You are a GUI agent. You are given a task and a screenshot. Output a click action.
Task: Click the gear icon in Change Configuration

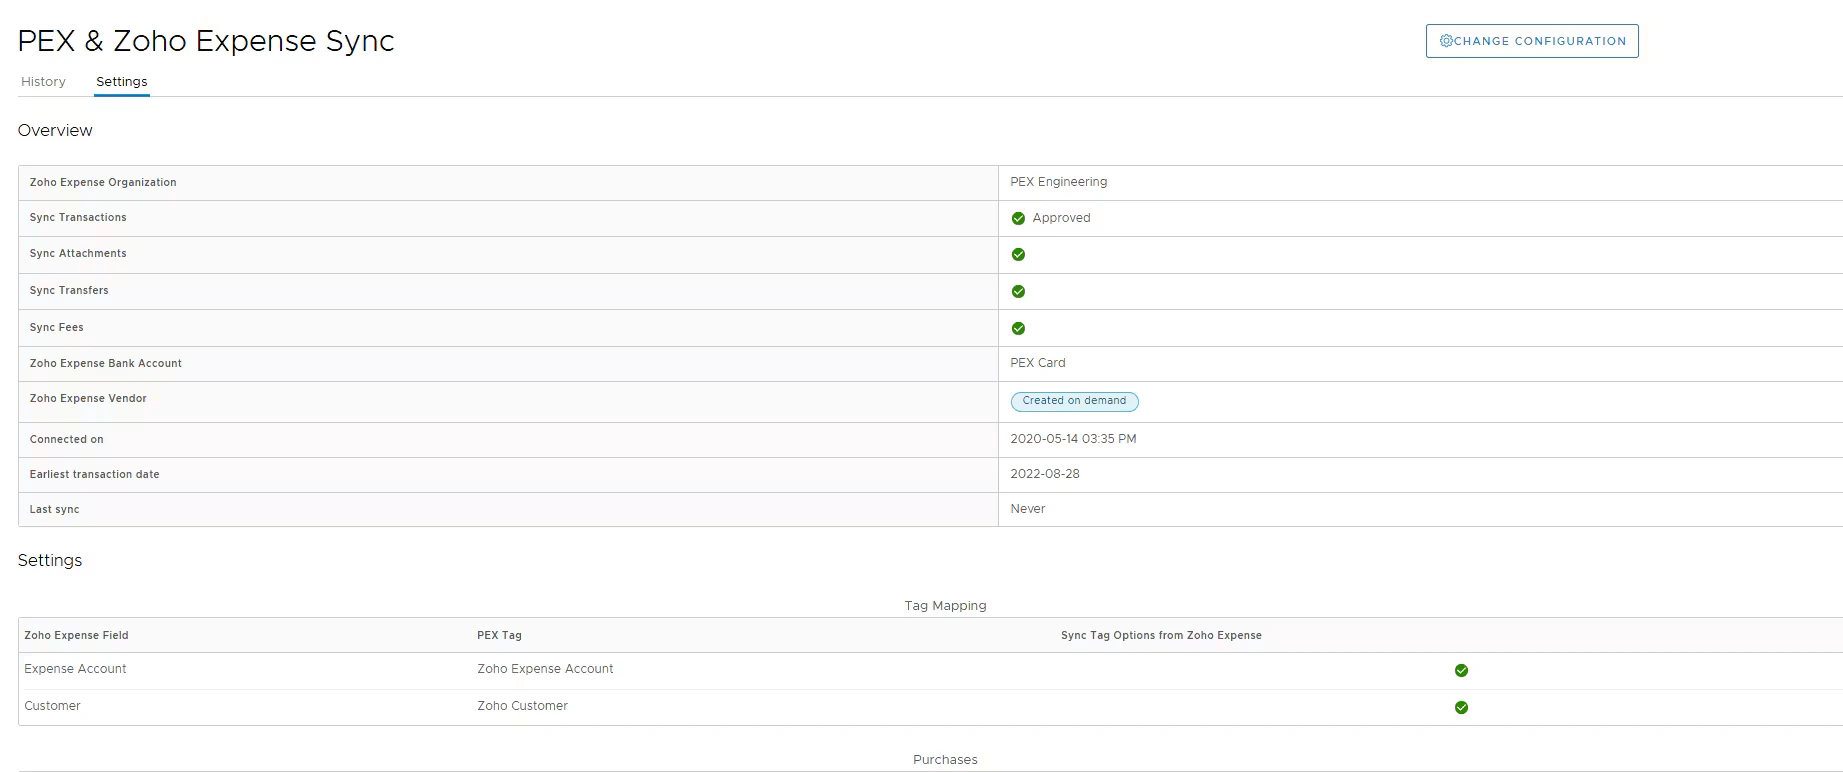pos(1446,41)
